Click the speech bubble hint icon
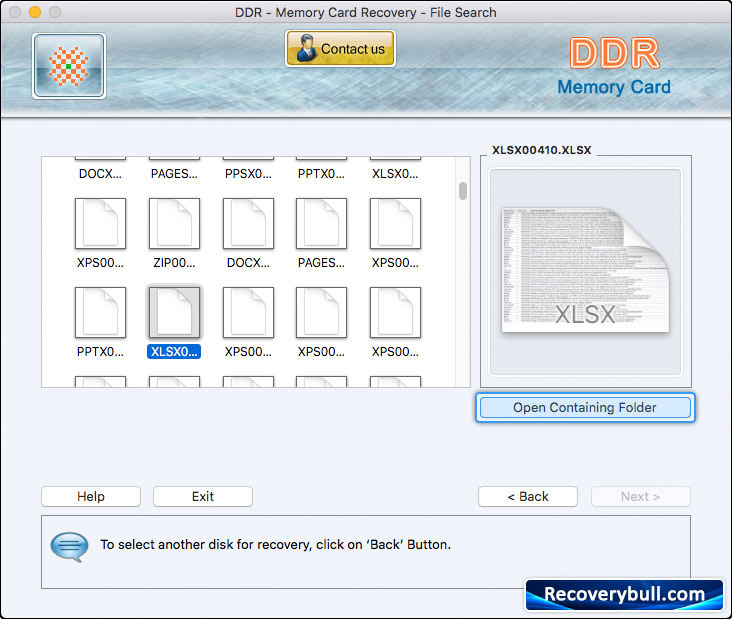 point(69,547)
